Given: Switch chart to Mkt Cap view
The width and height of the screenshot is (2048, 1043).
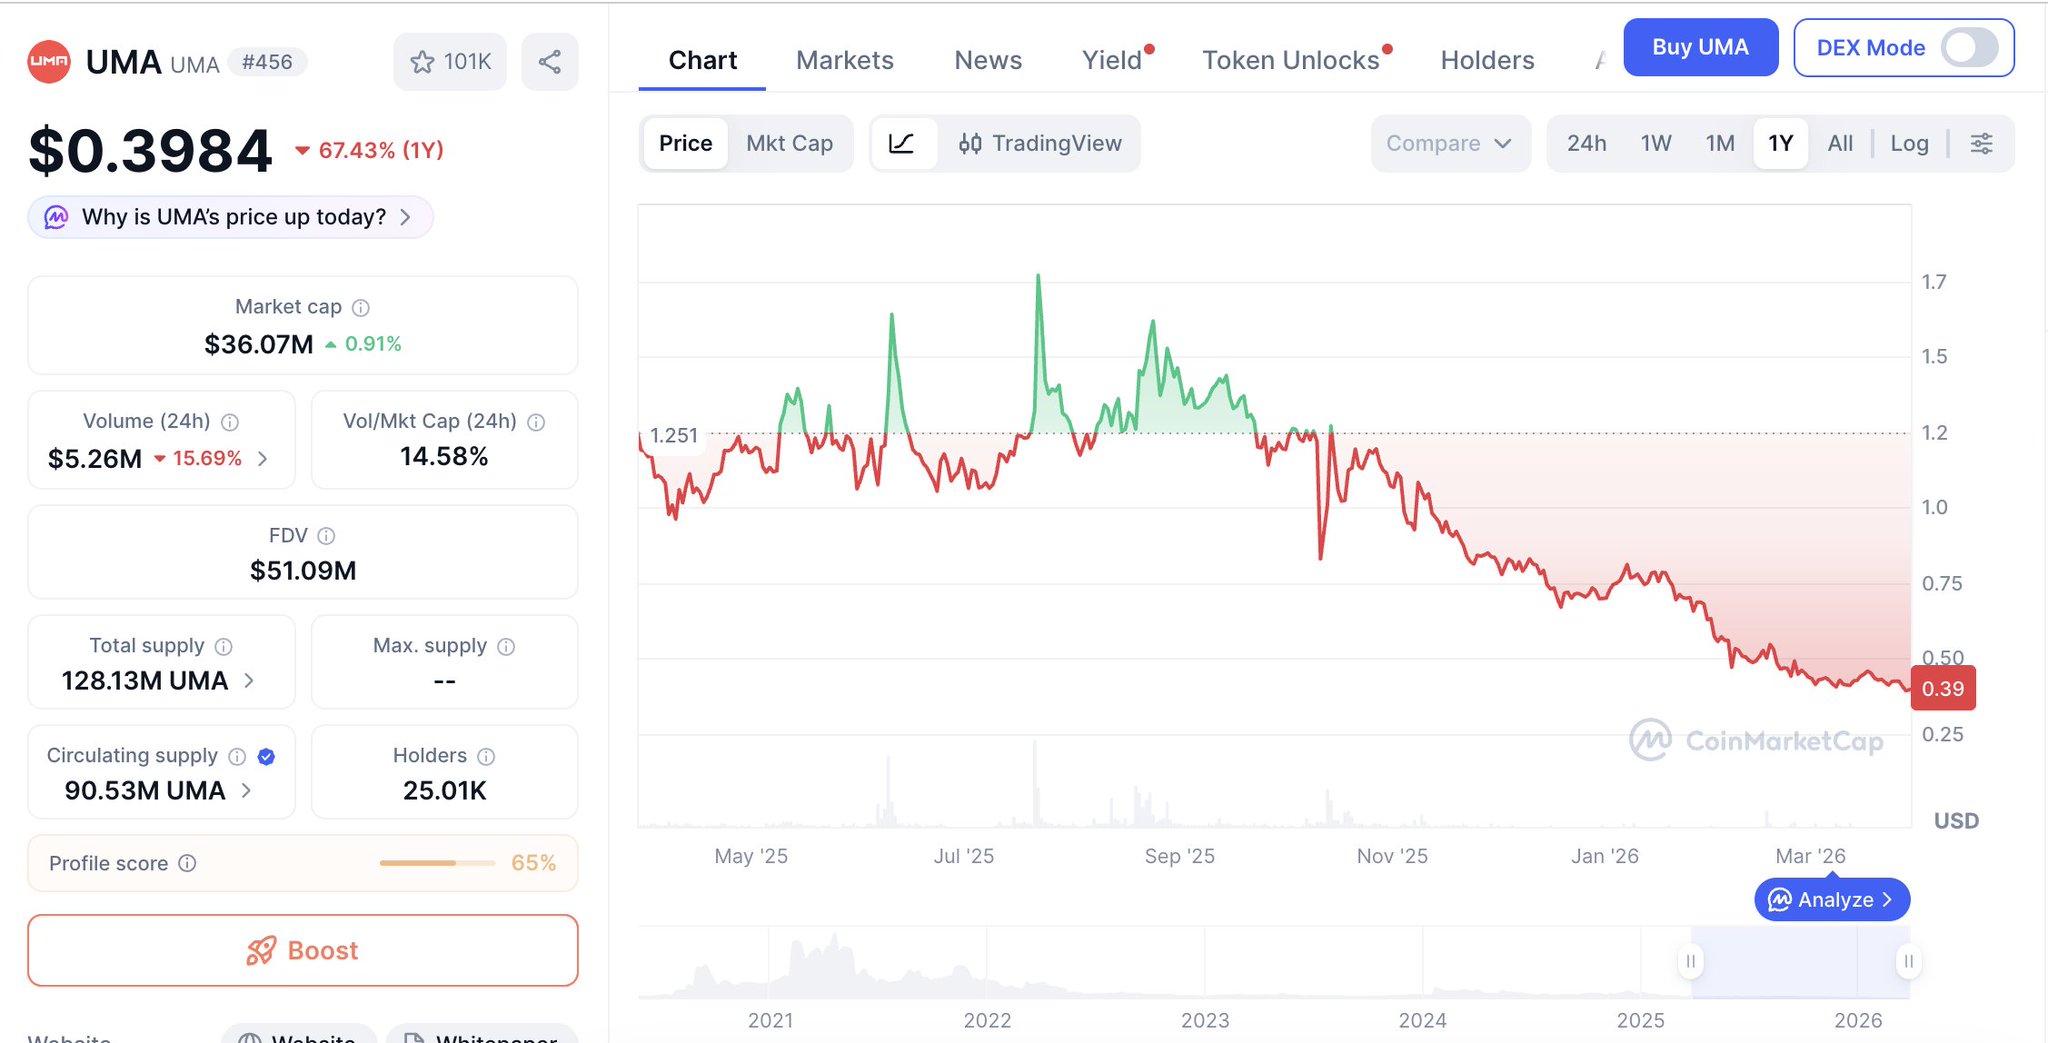Looking at the screenshot, I should coord(789,143).
